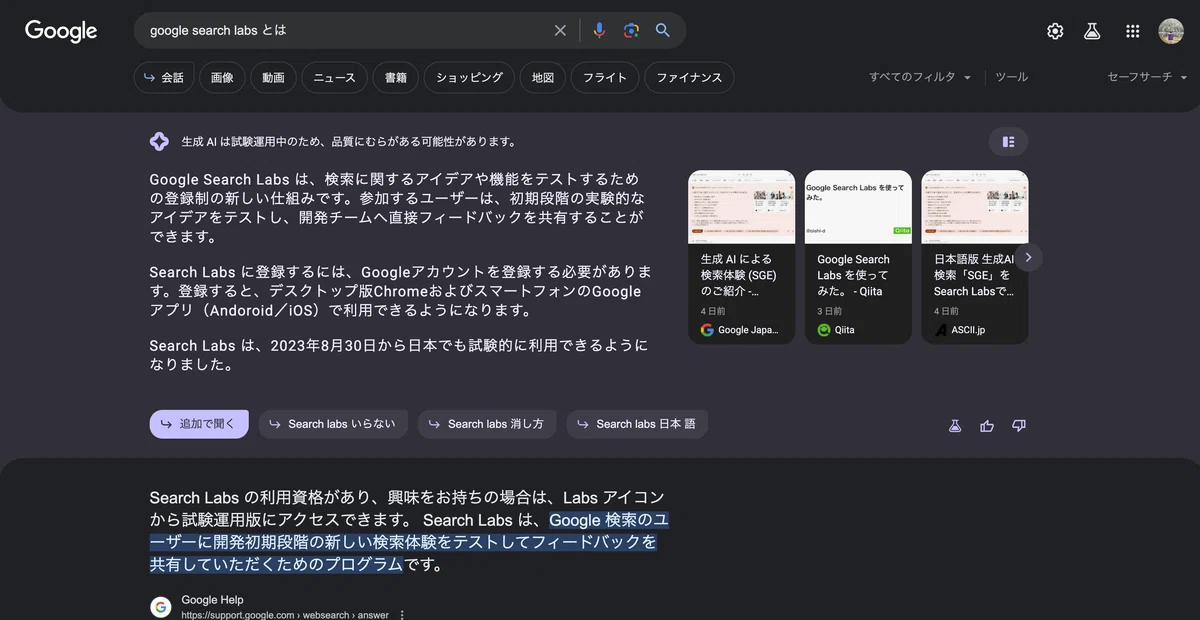Click the Google Help favicon

click(x=161, y=607)
